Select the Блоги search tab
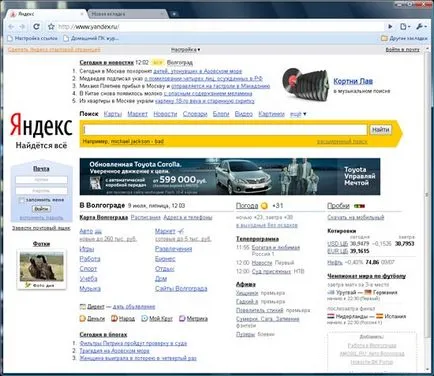Viewport: 434px width, 376px height. (x=221, y=114)
